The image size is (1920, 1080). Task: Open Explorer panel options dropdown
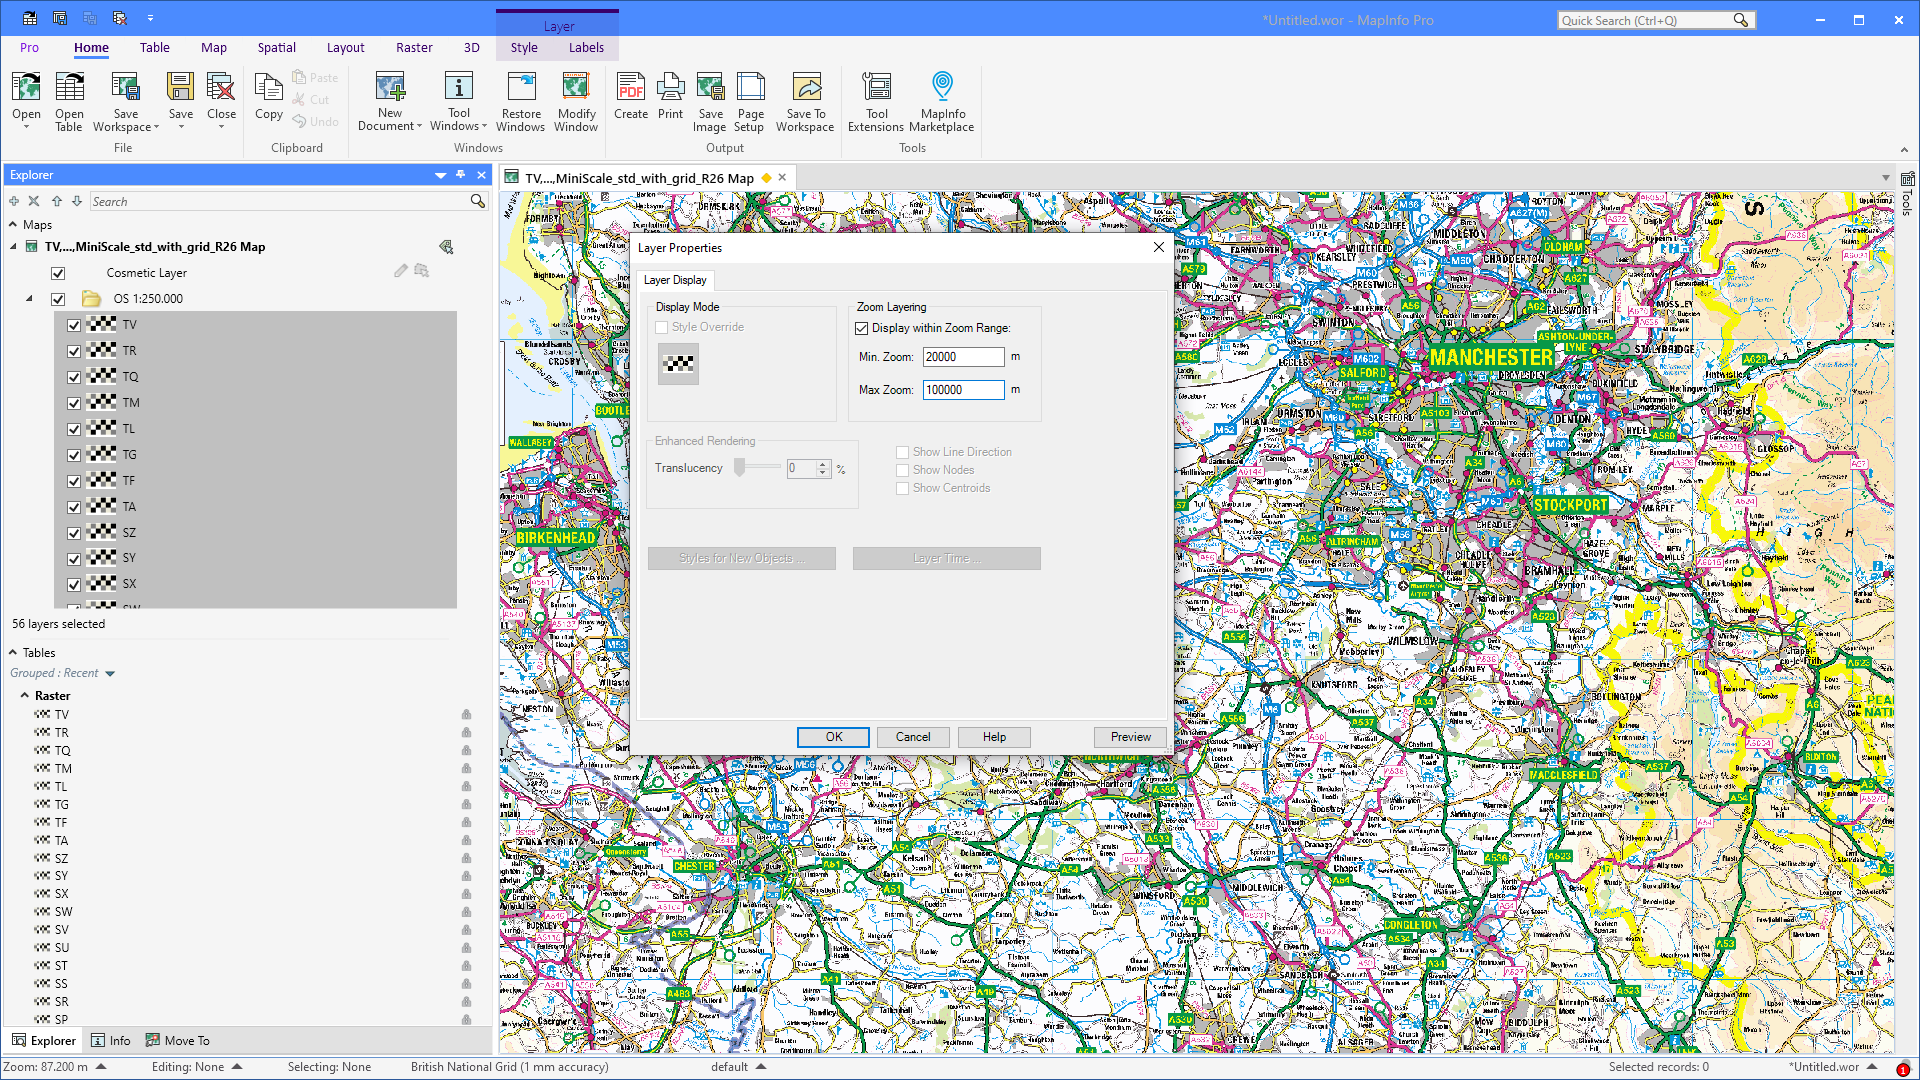440,175
